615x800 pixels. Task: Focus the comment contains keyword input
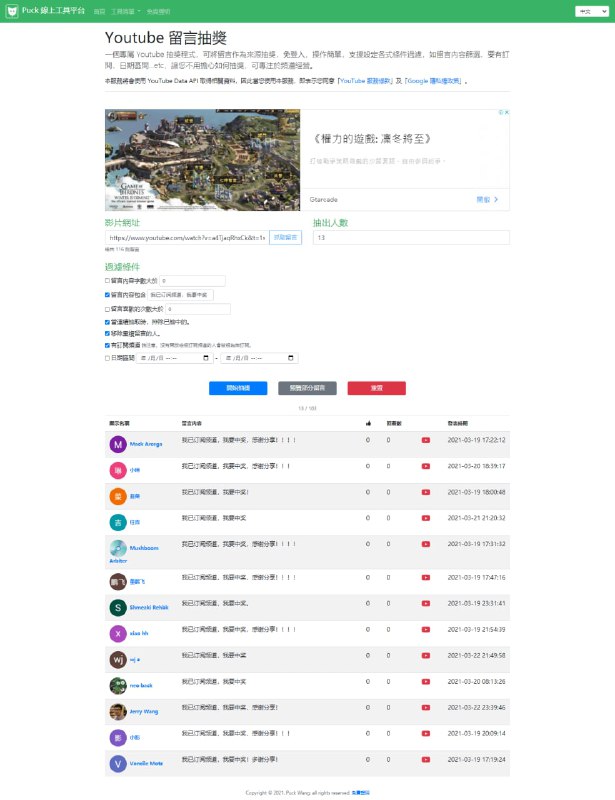tap(181, 295)
